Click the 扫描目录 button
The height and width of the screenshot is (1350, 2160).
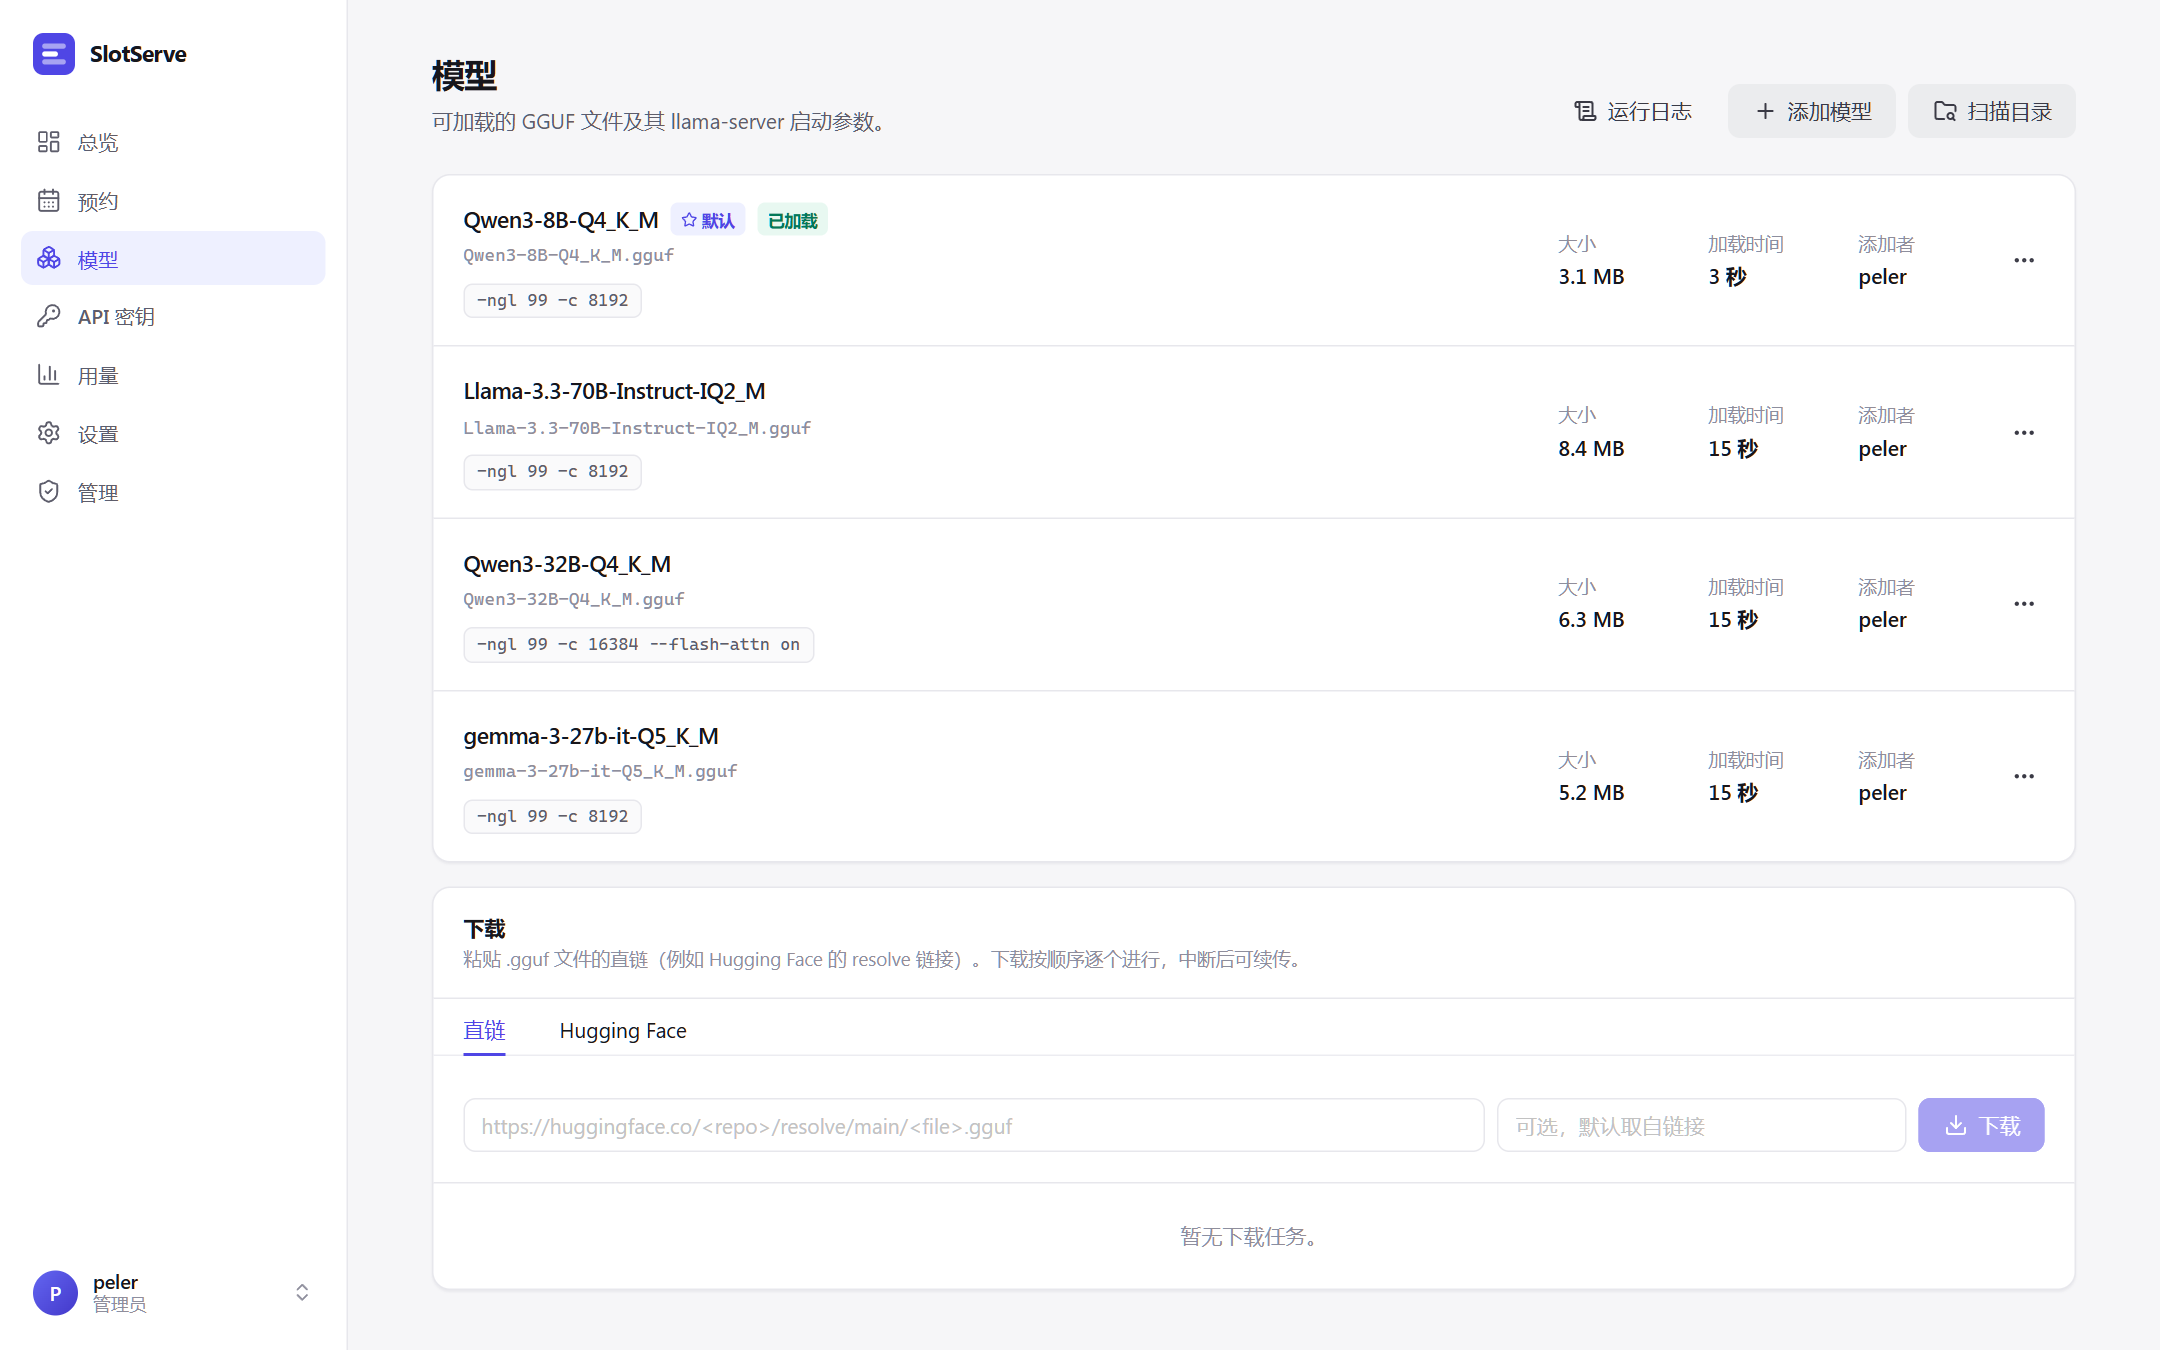pos(1992,111)
